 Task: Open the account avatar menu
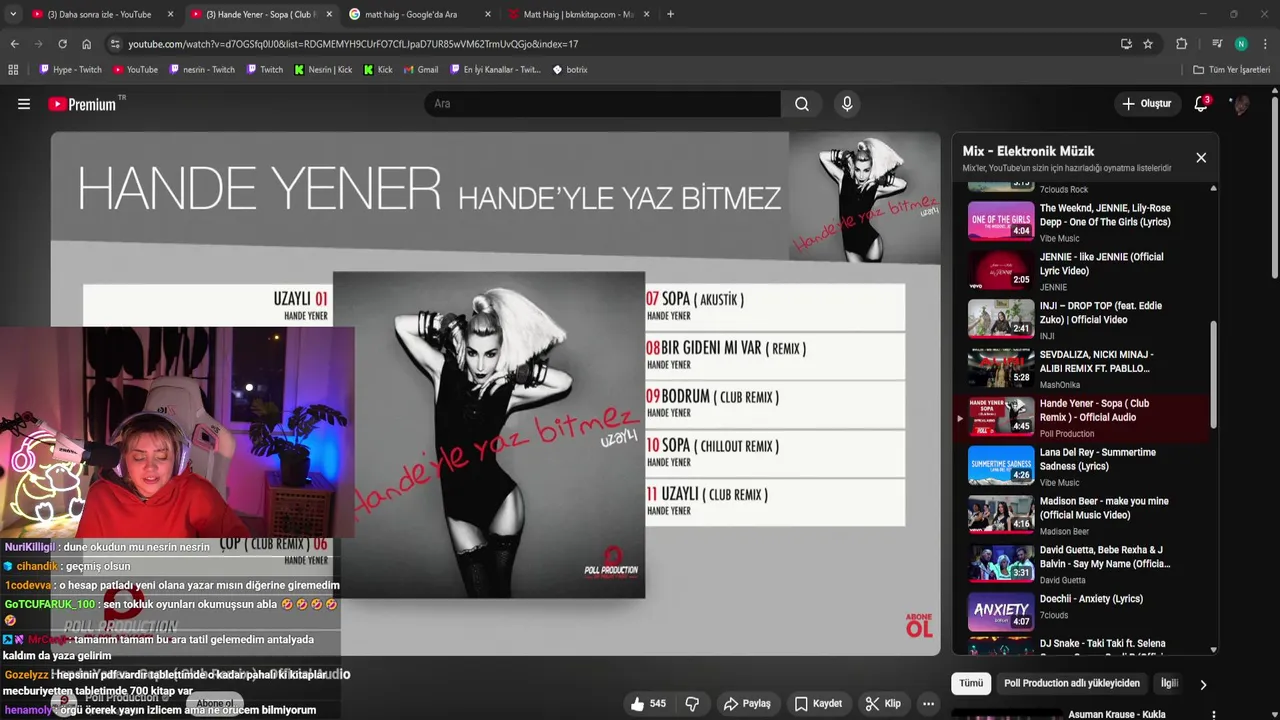coord(1240,104)
